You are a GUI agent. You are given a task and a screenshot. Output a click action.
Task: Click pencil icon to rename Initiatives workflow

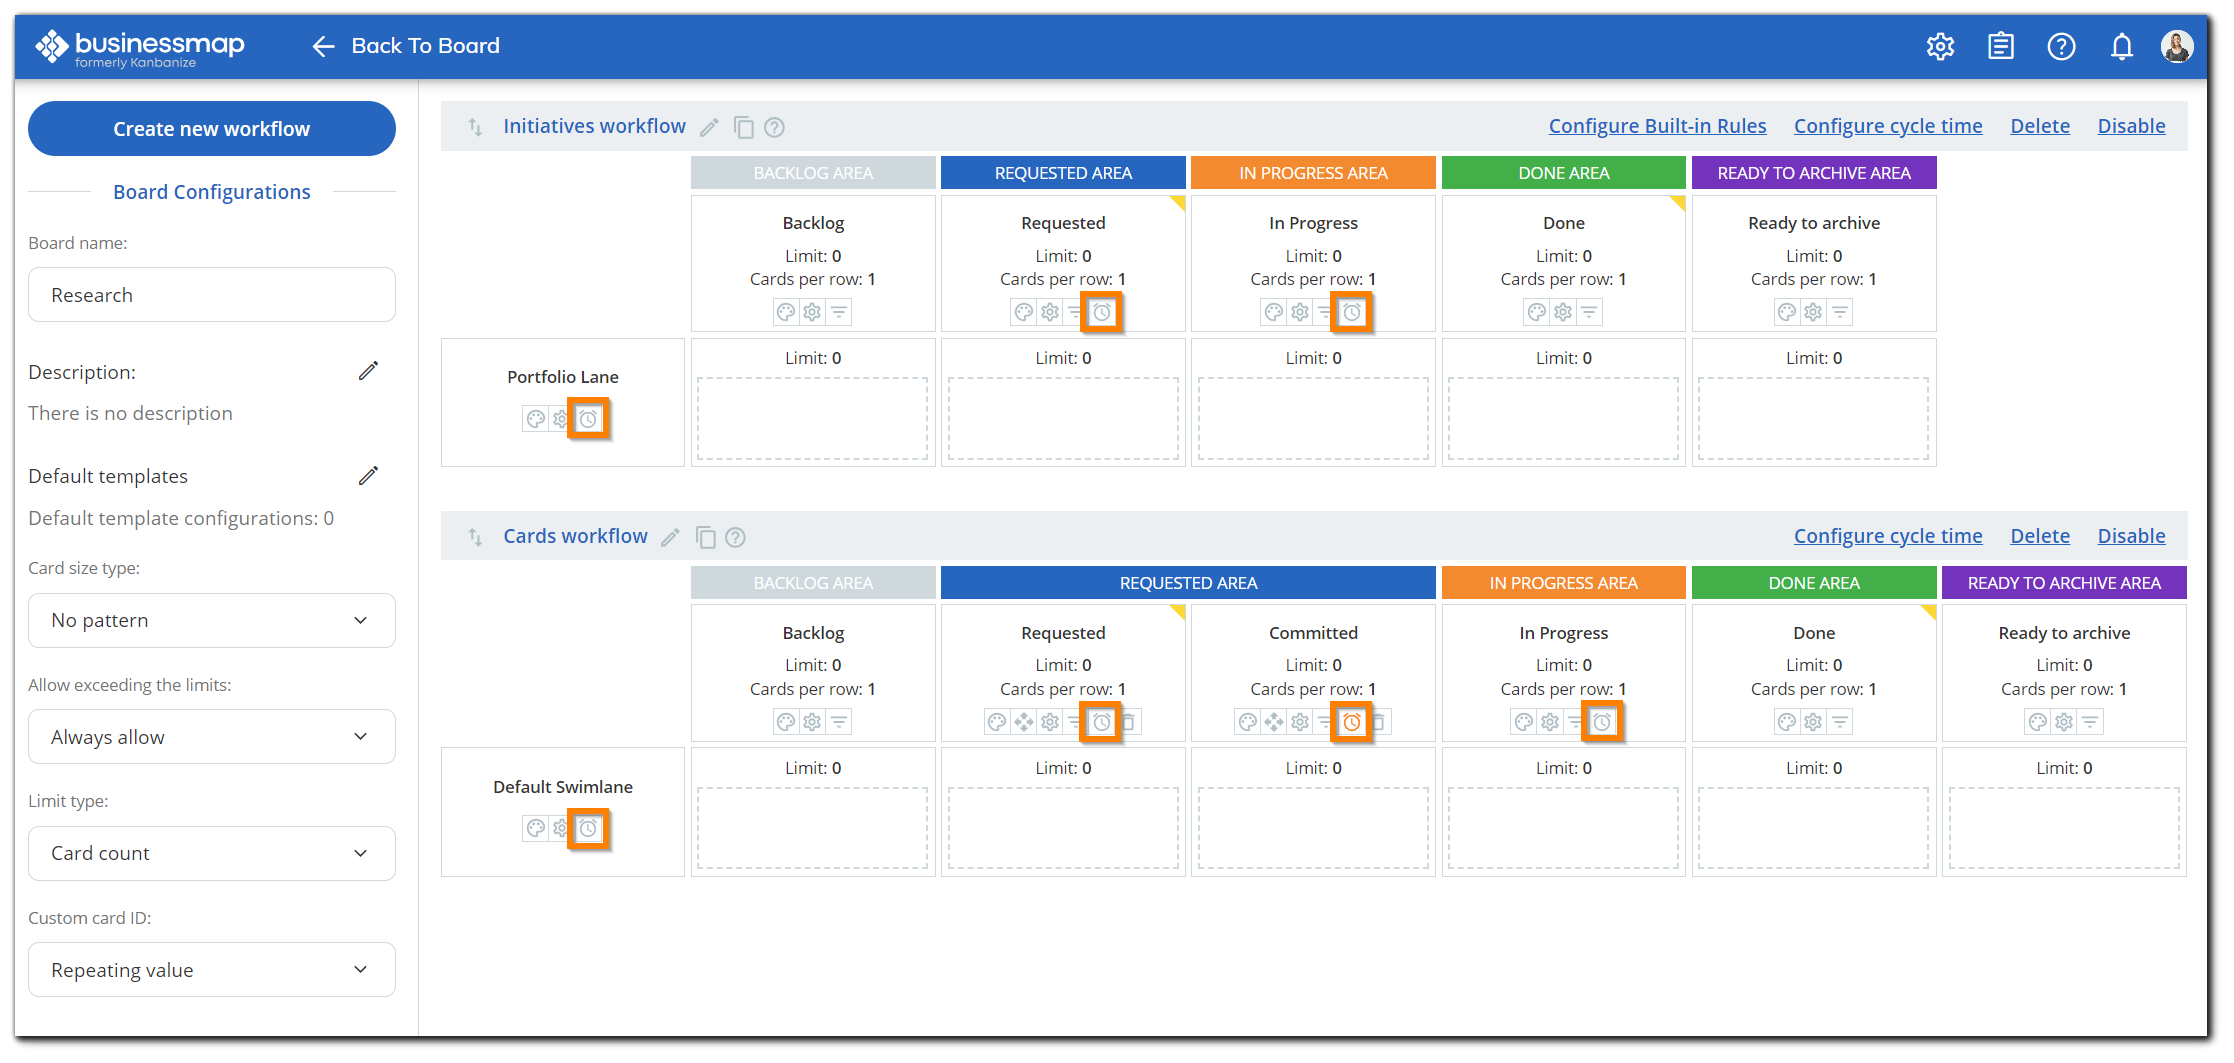click(x=709, y=127)
